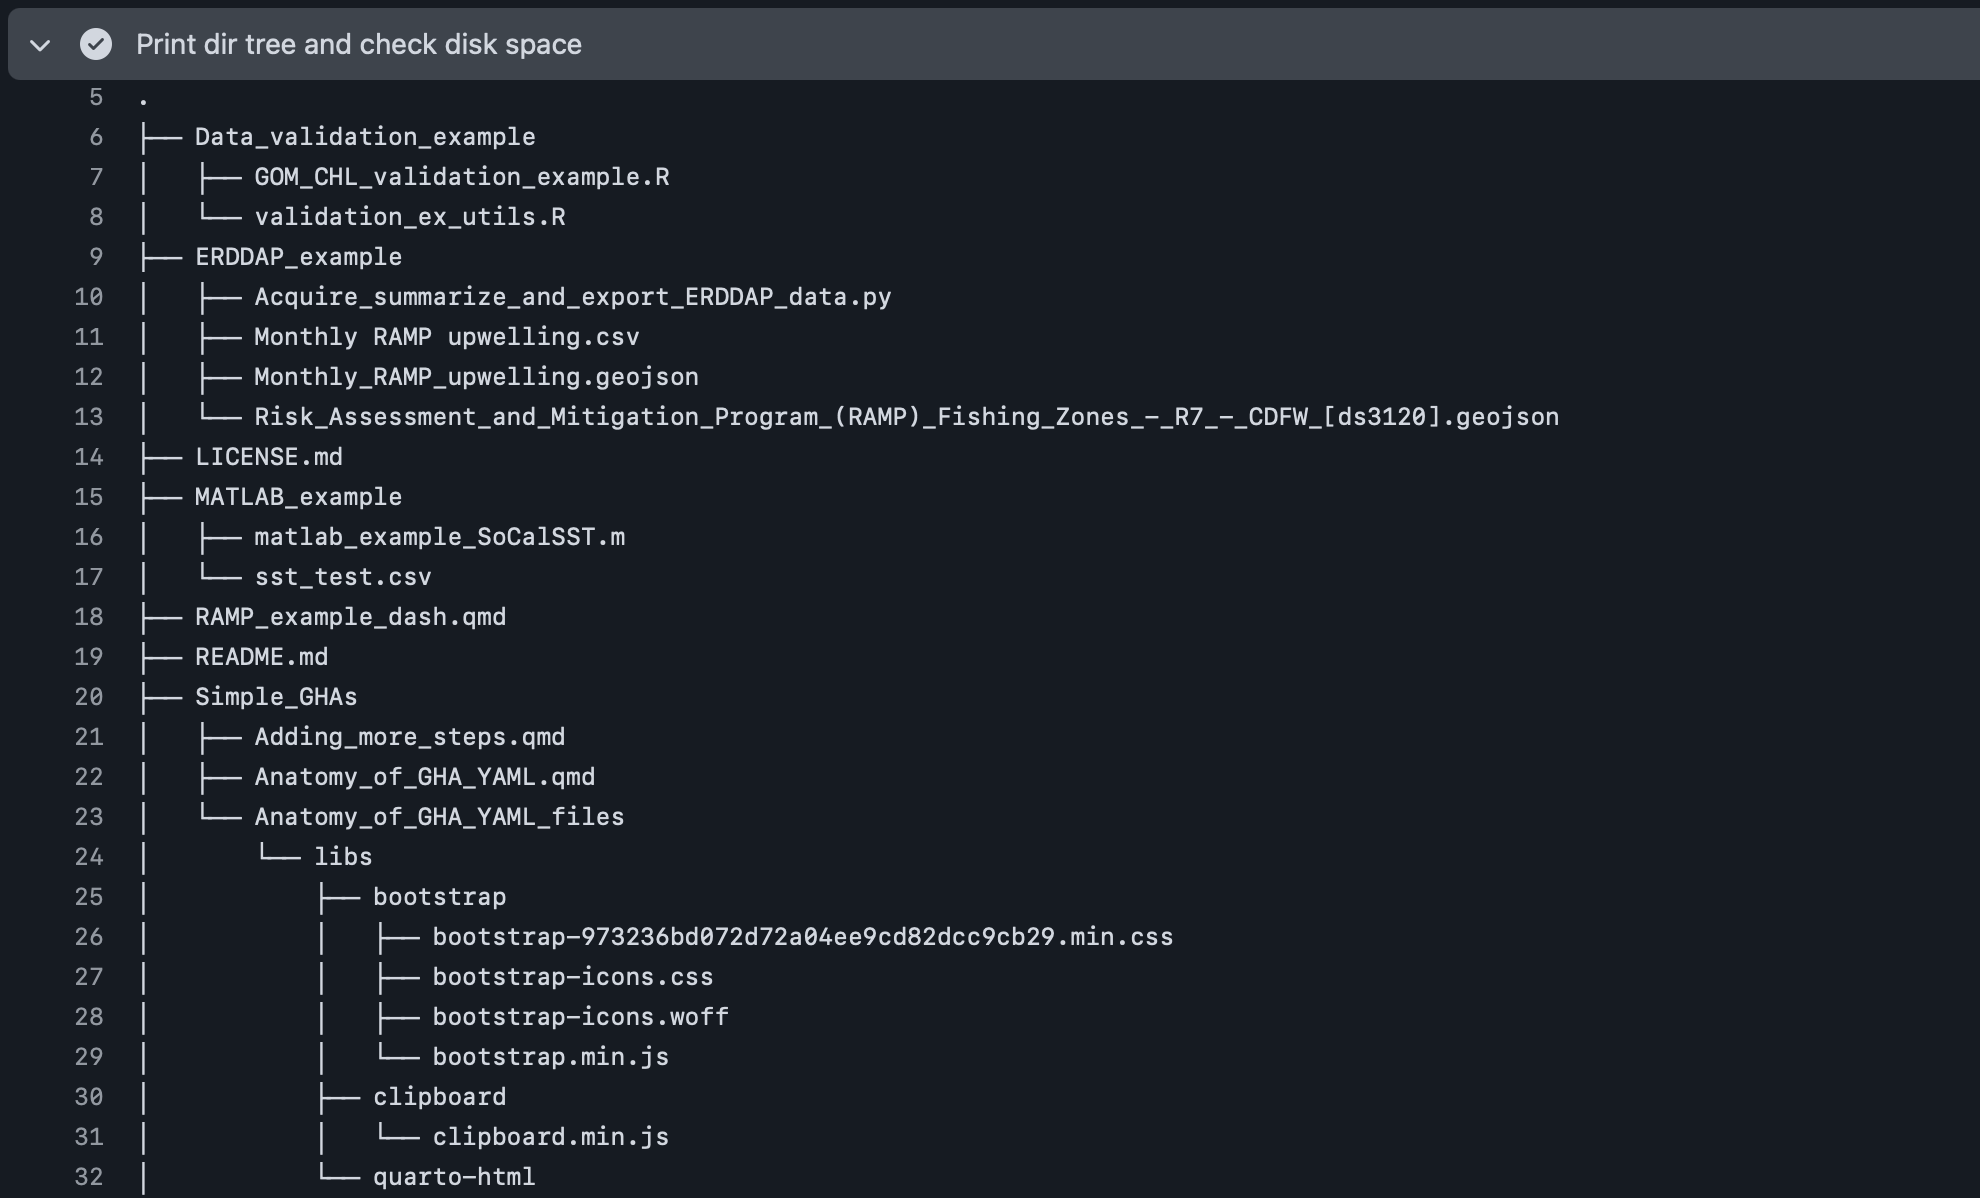
Task: Click LICENSE.md log line
Action: [x=268, y=457]
